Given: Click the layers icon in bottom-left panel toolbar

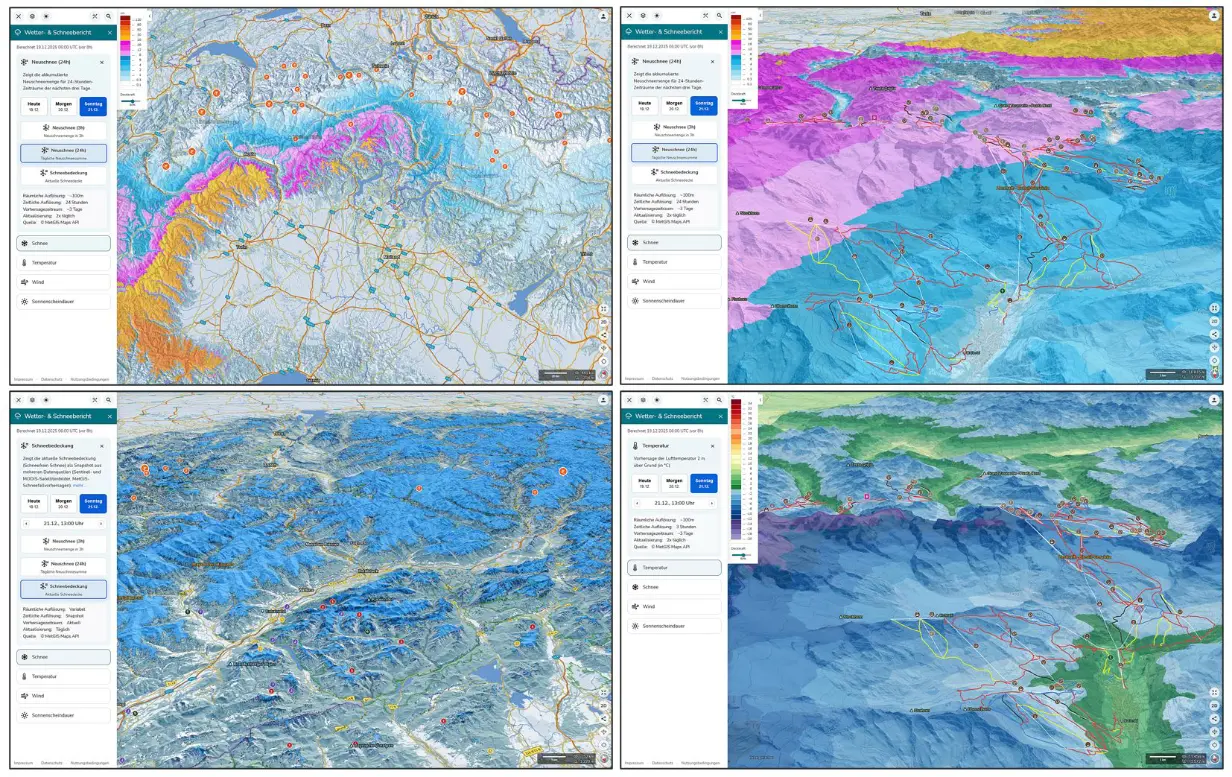Looking at the screenshot, I should point(31,400).
